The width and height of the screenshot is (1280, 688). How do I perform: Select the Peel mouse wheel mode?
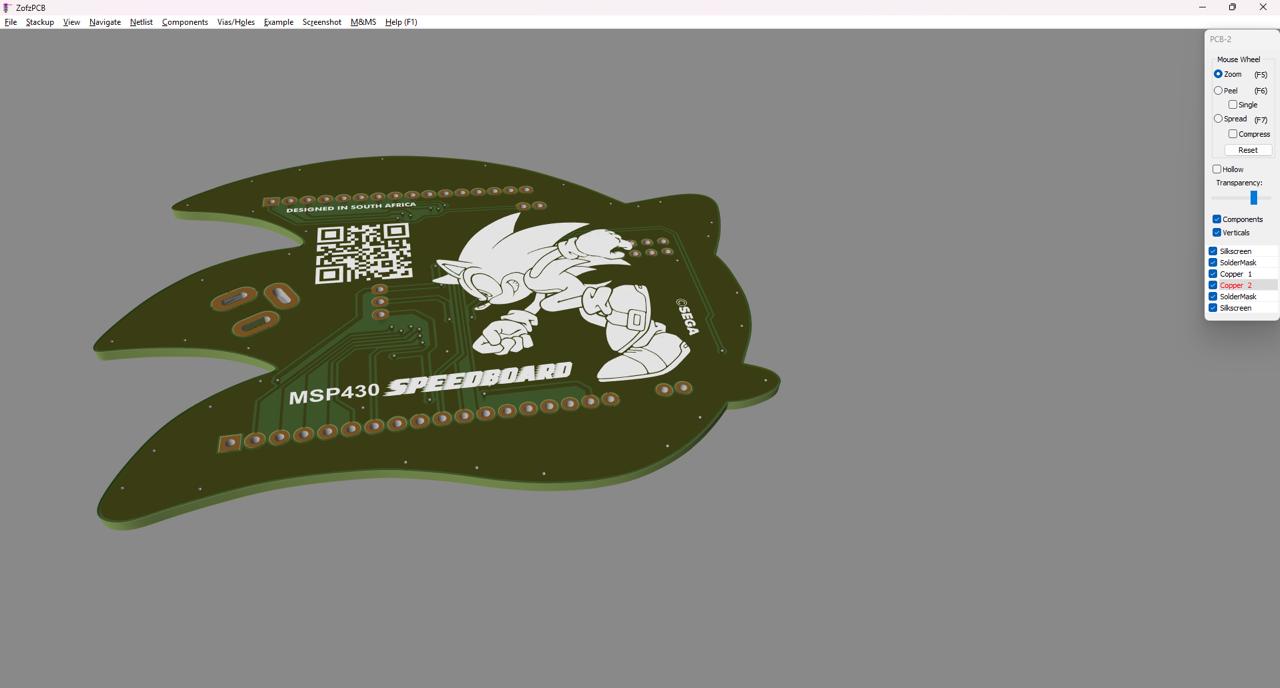tap(1218, 91)
